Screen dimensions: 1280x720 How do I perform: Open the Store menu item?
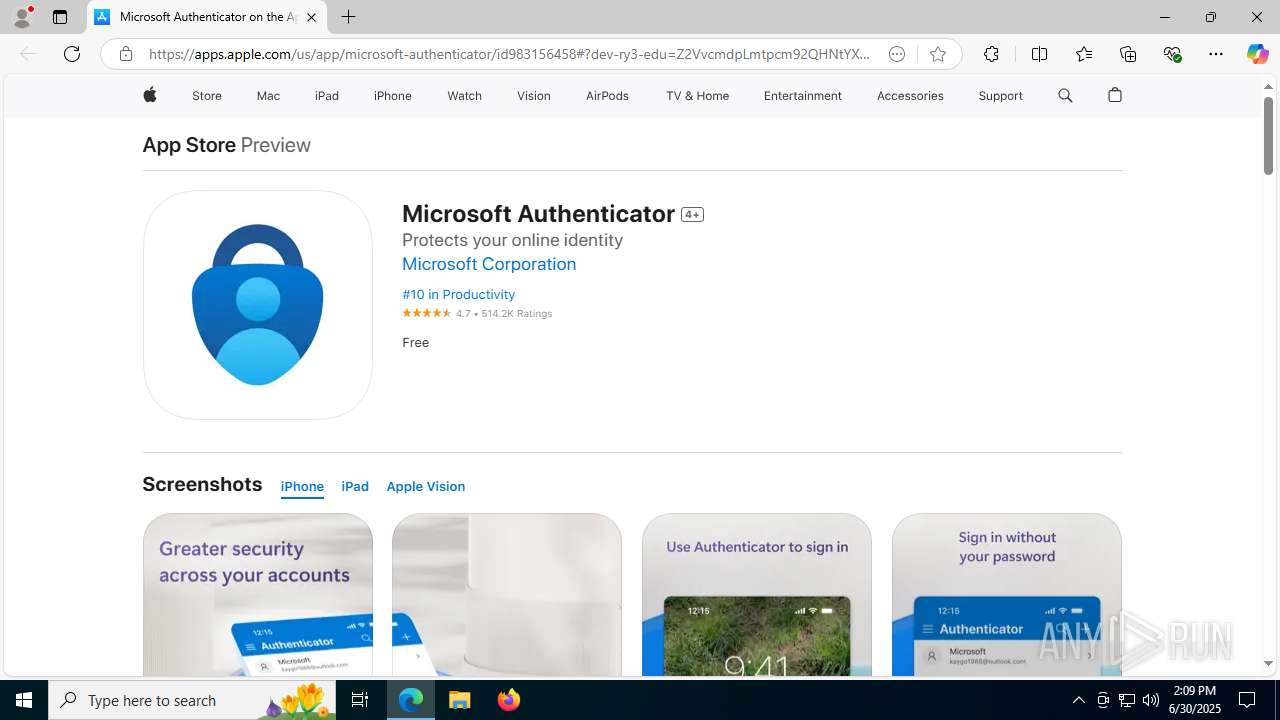(207, 96)
